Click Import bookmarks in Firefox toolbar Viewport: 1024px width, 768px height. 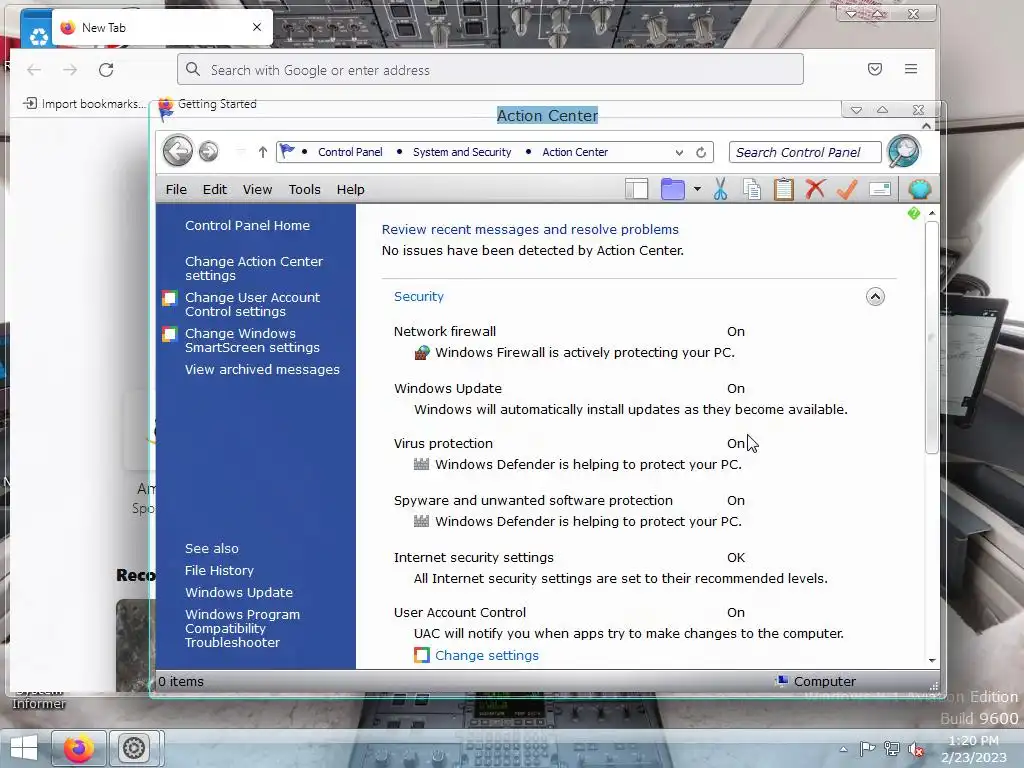[84, 104]
